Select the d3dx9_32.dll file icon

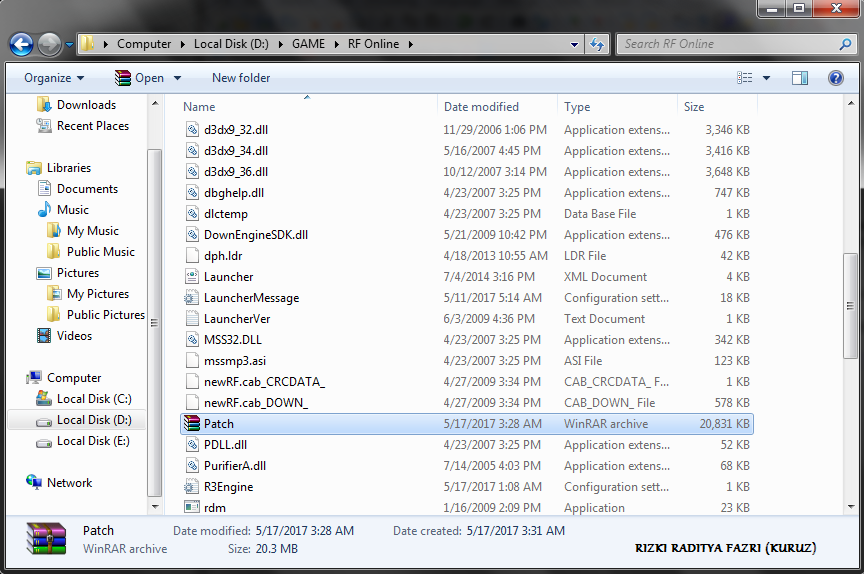point(192,130)
